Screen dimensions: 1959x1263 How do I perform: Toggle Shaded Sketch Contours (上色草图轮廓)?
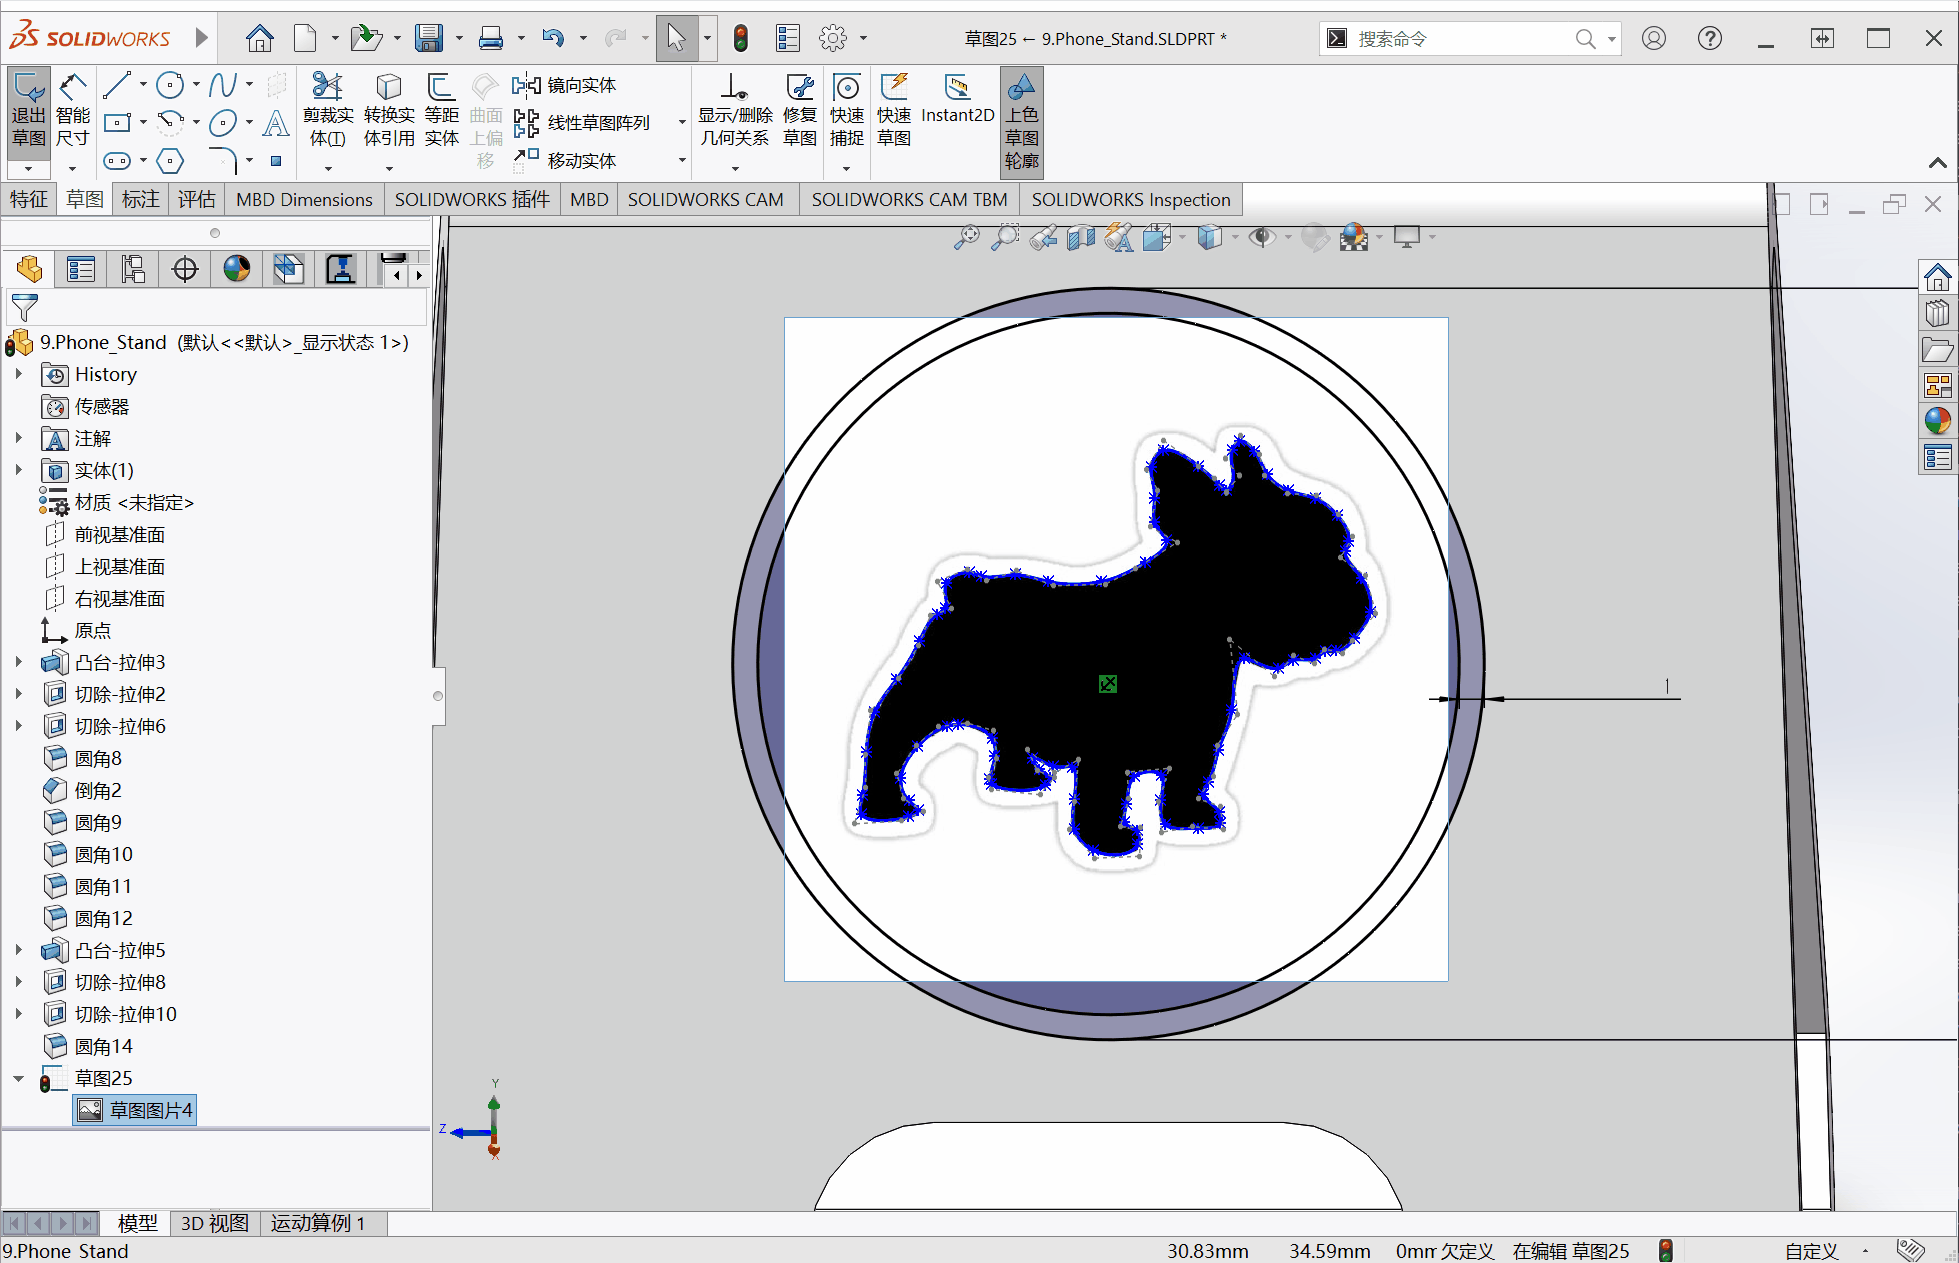click(x=1022, y=121)
